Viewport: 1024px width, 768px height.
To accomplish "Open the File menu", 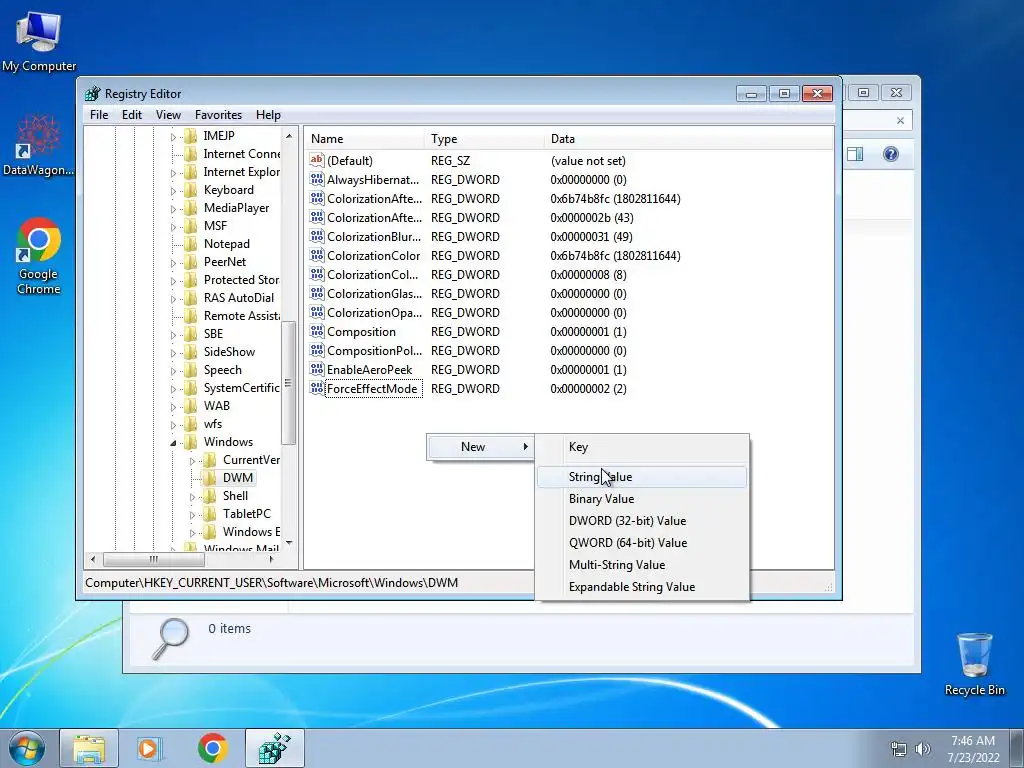I will coord(99,115).
